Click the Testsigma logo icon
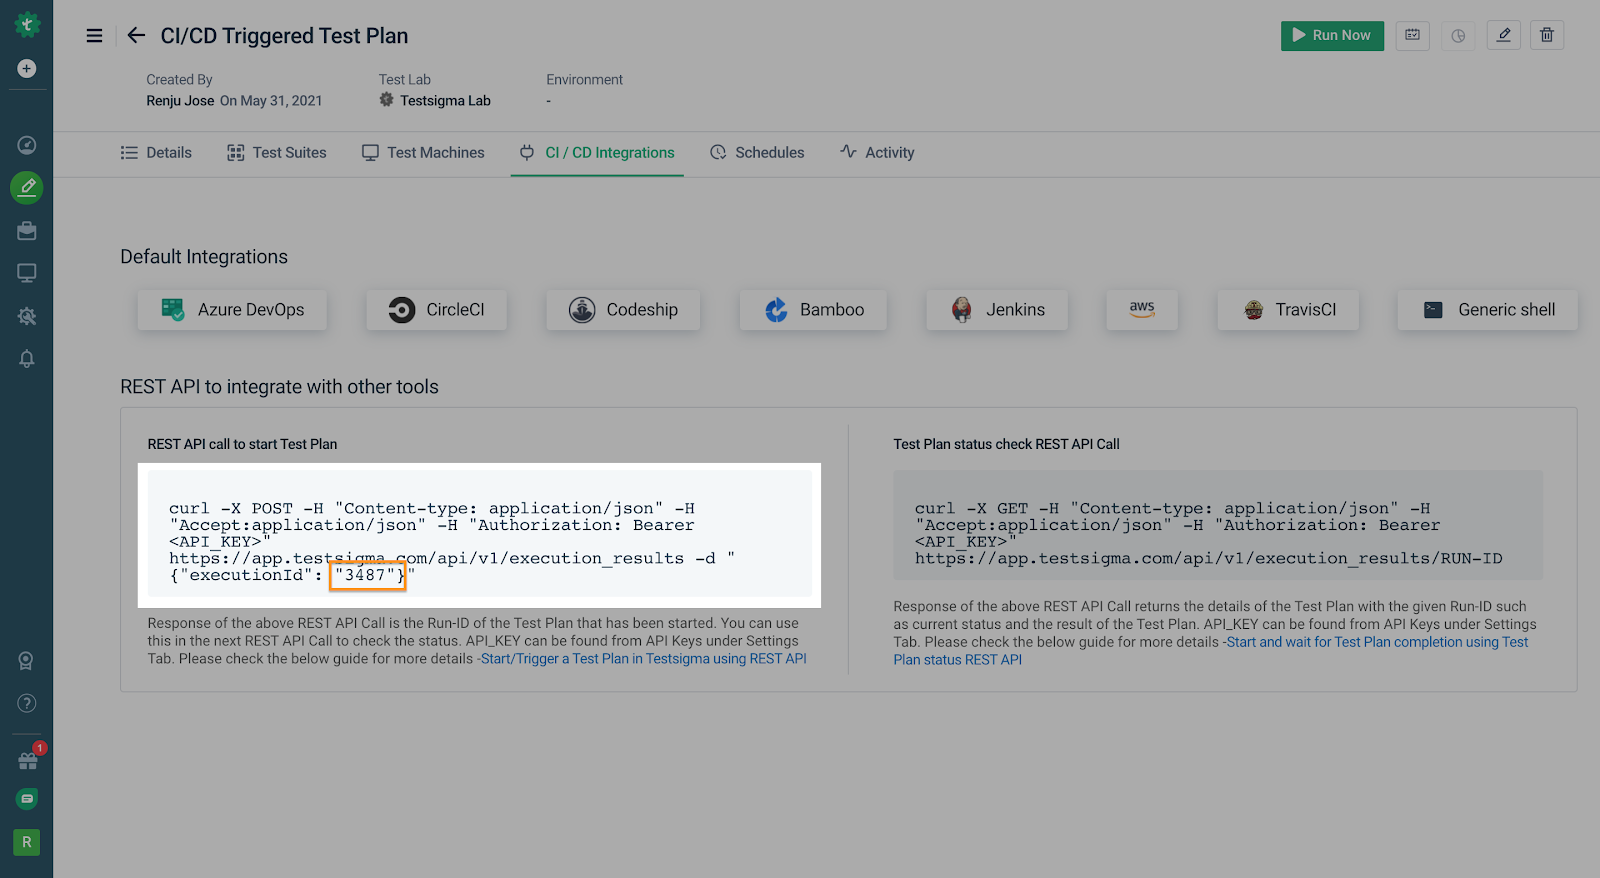The height and width of the screenshot is (878, 1600). 27,25
